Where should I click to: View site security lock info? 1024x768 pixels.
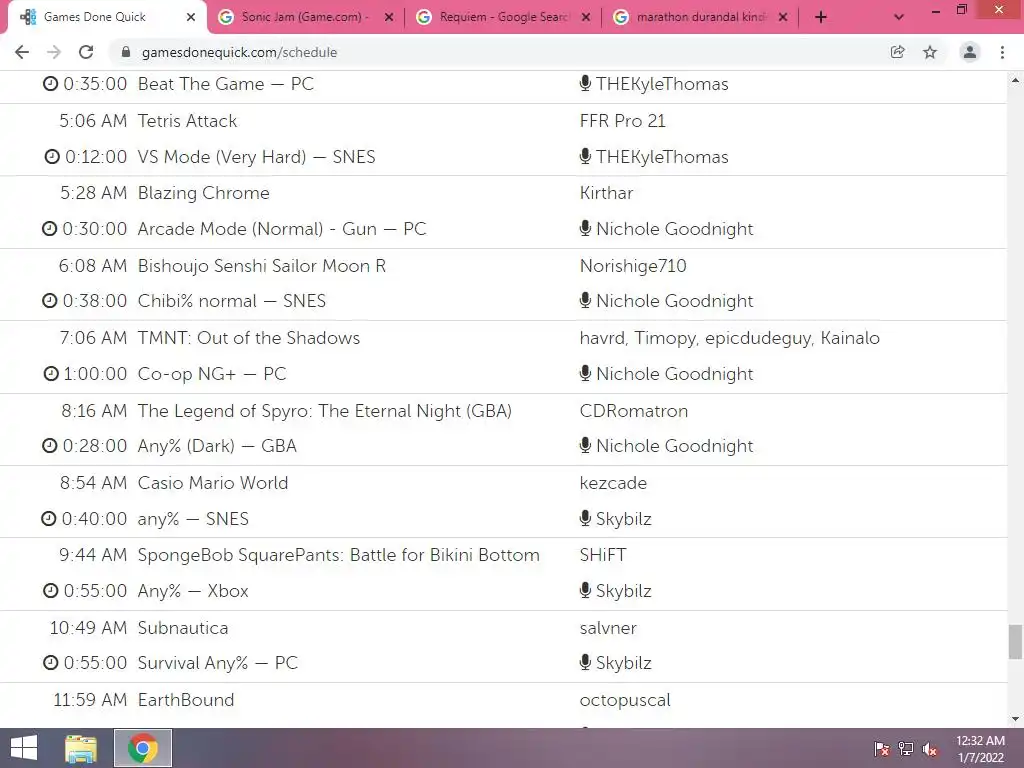coord(126,52)
